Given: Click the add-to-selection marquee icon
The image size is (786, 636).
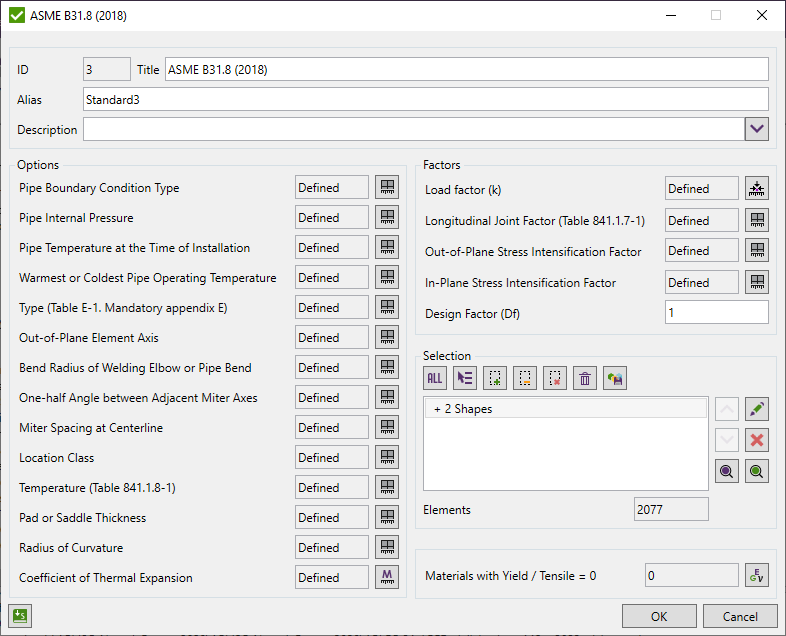Looking at the screenshot, I should pyautogui.click(x=495, y=378).
